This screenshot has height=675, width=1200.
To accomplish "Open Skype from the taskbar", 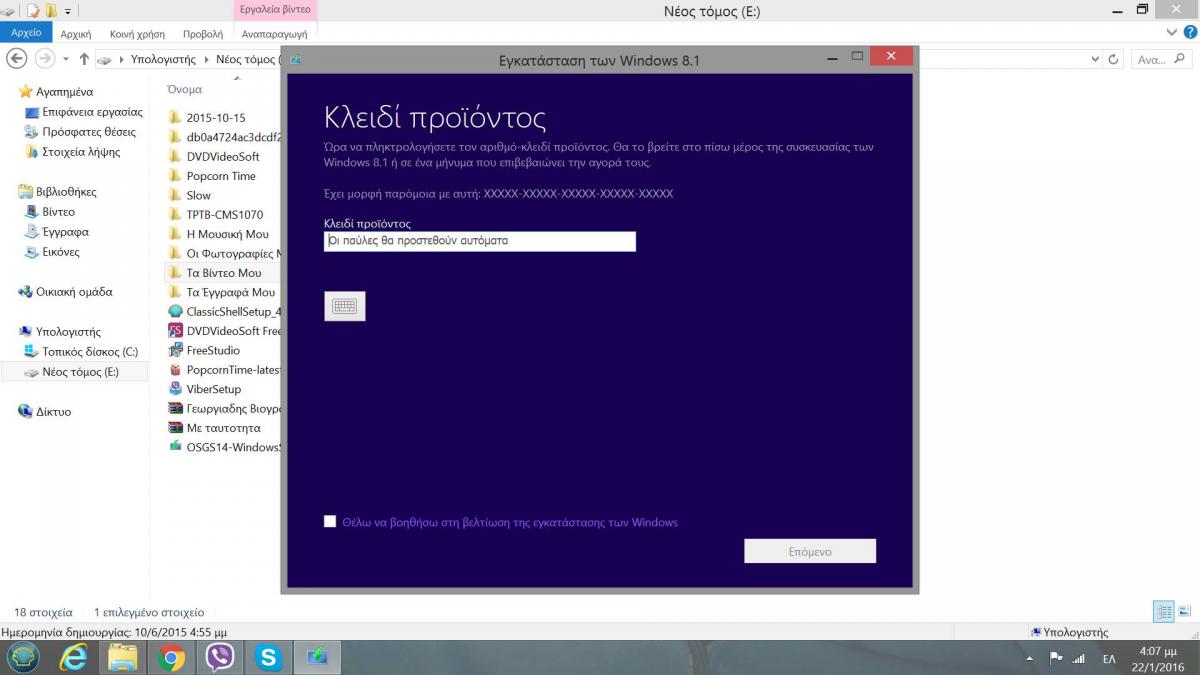I will click(x=268, y=657).
